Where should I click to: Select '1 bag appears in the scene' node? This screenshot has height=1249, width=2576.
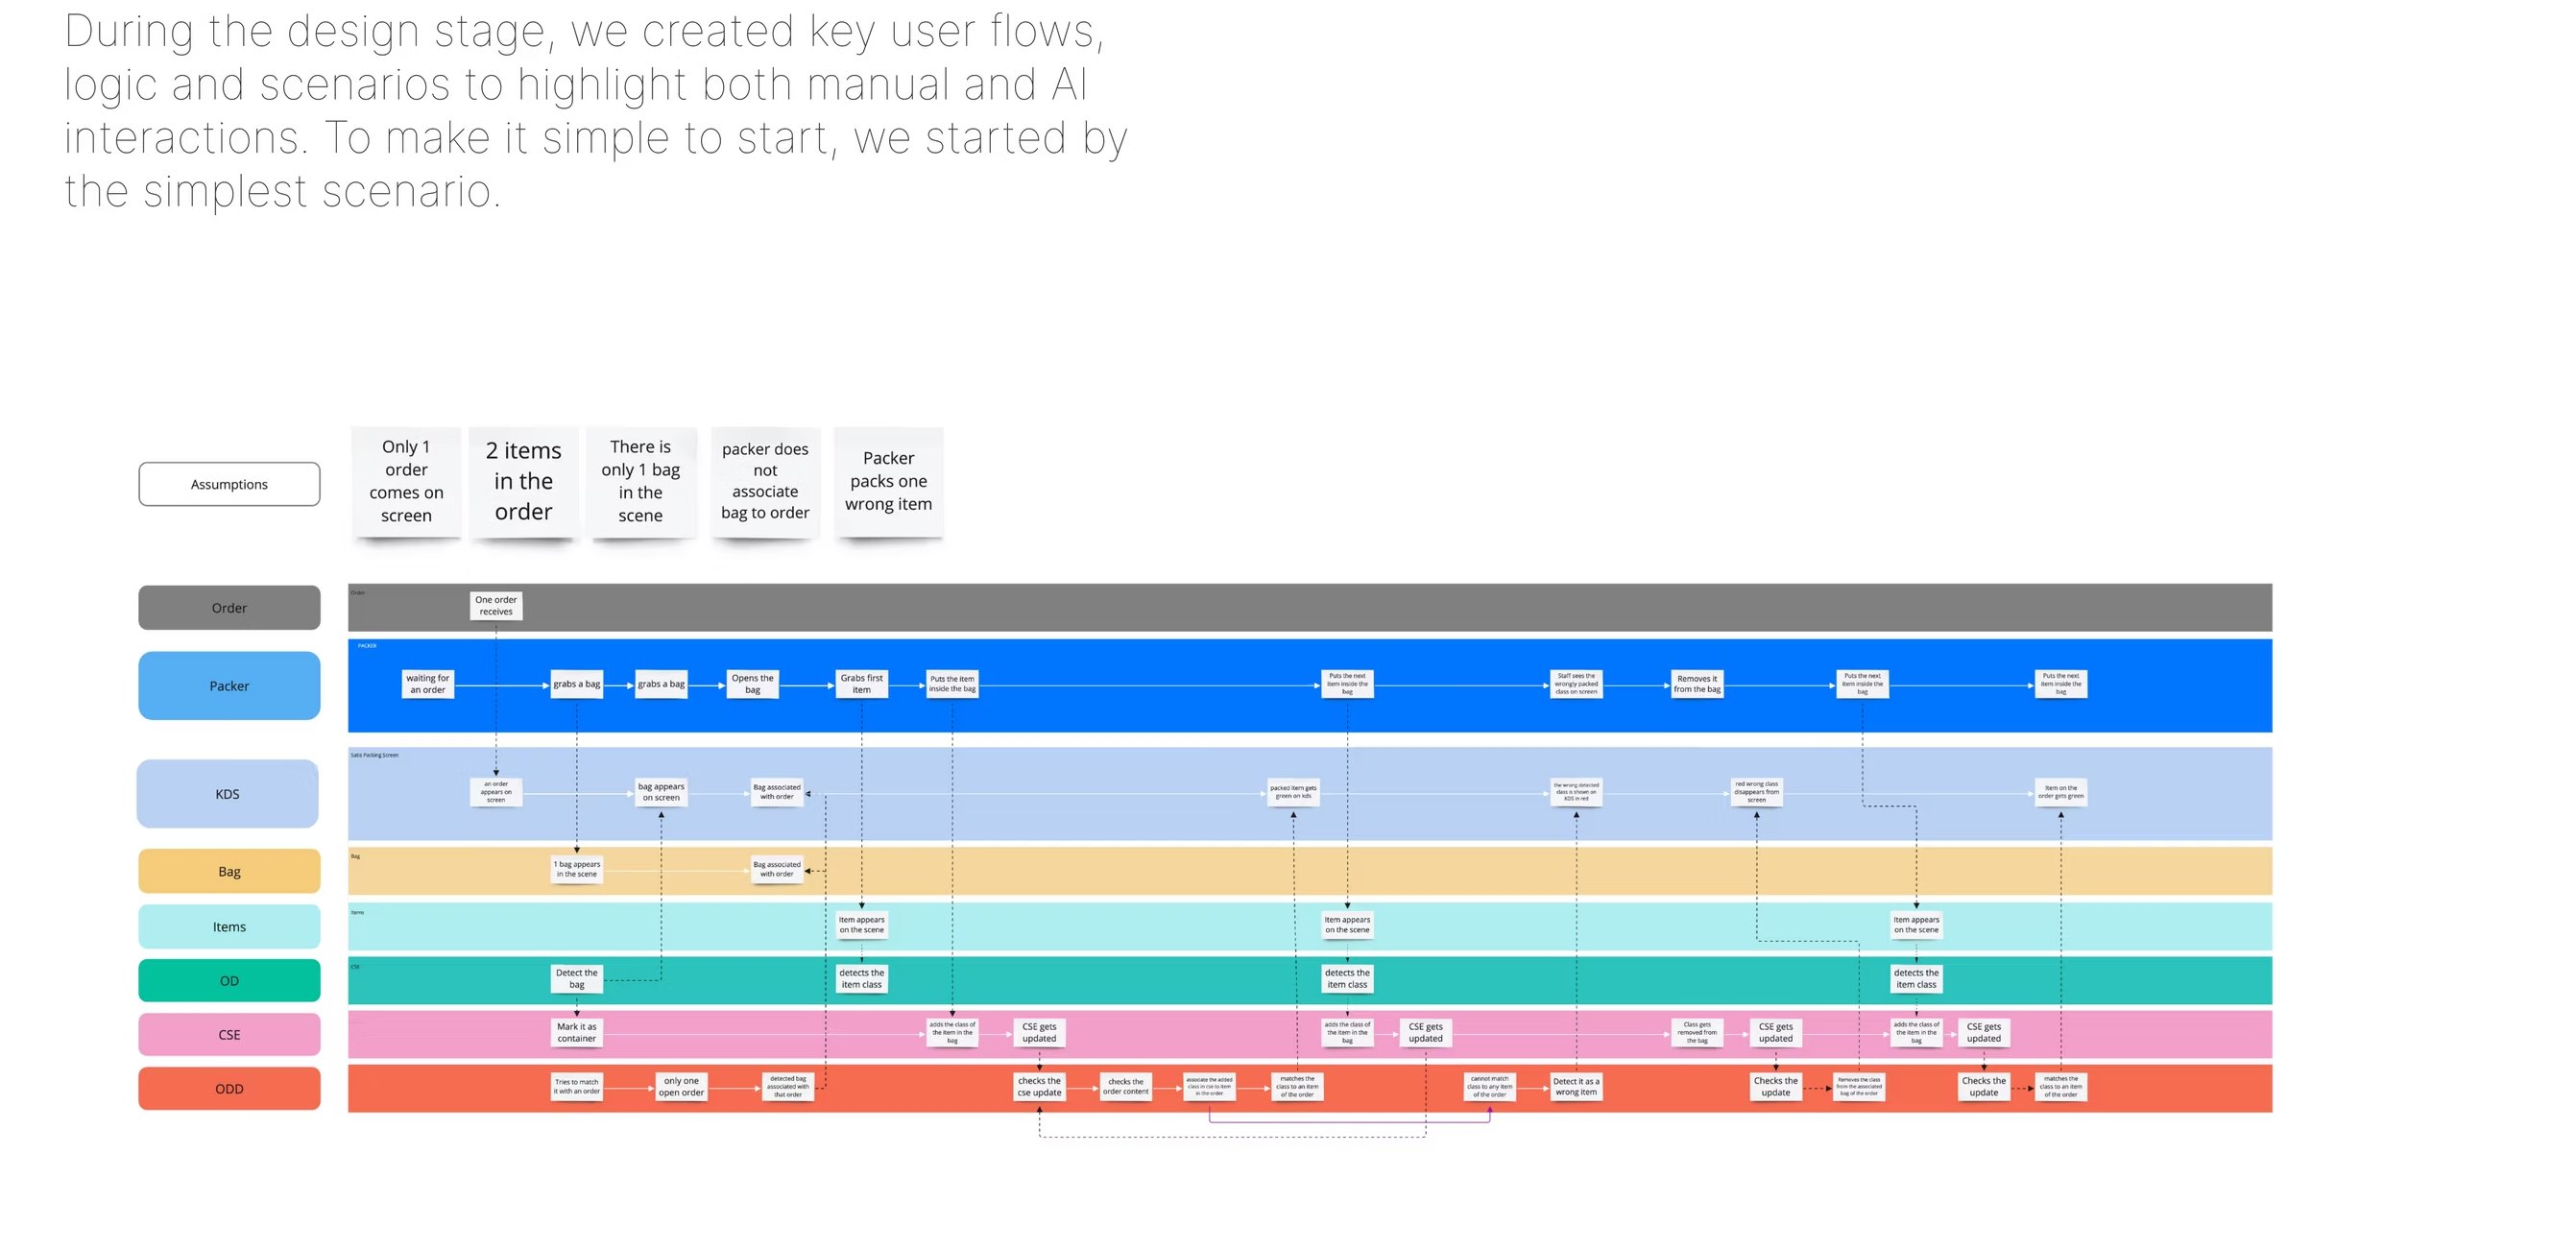pos(577,870)
